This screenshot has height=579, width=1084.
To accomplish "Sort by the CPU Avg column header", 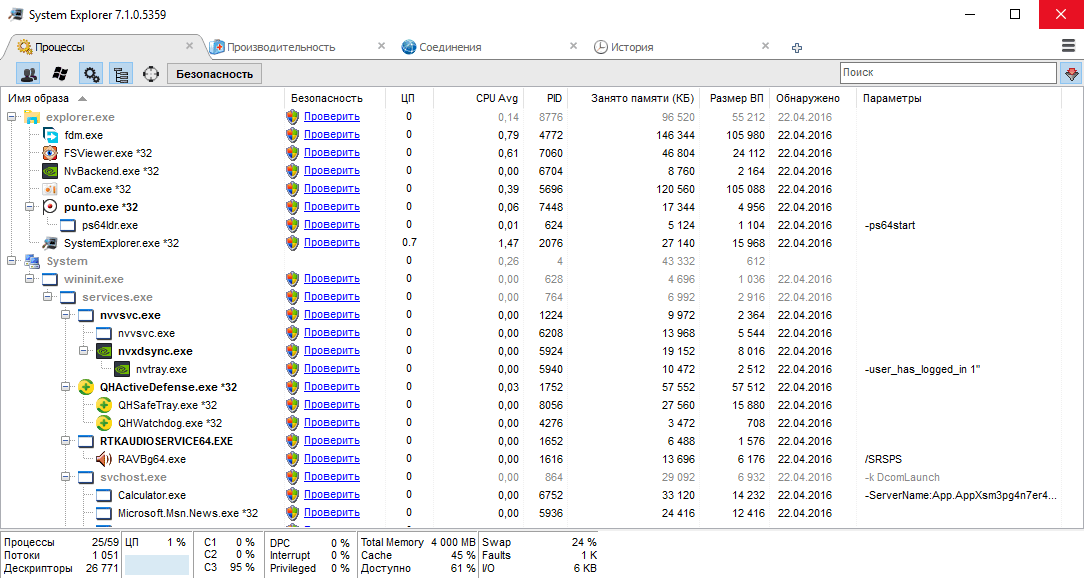I will pos(479,98).
